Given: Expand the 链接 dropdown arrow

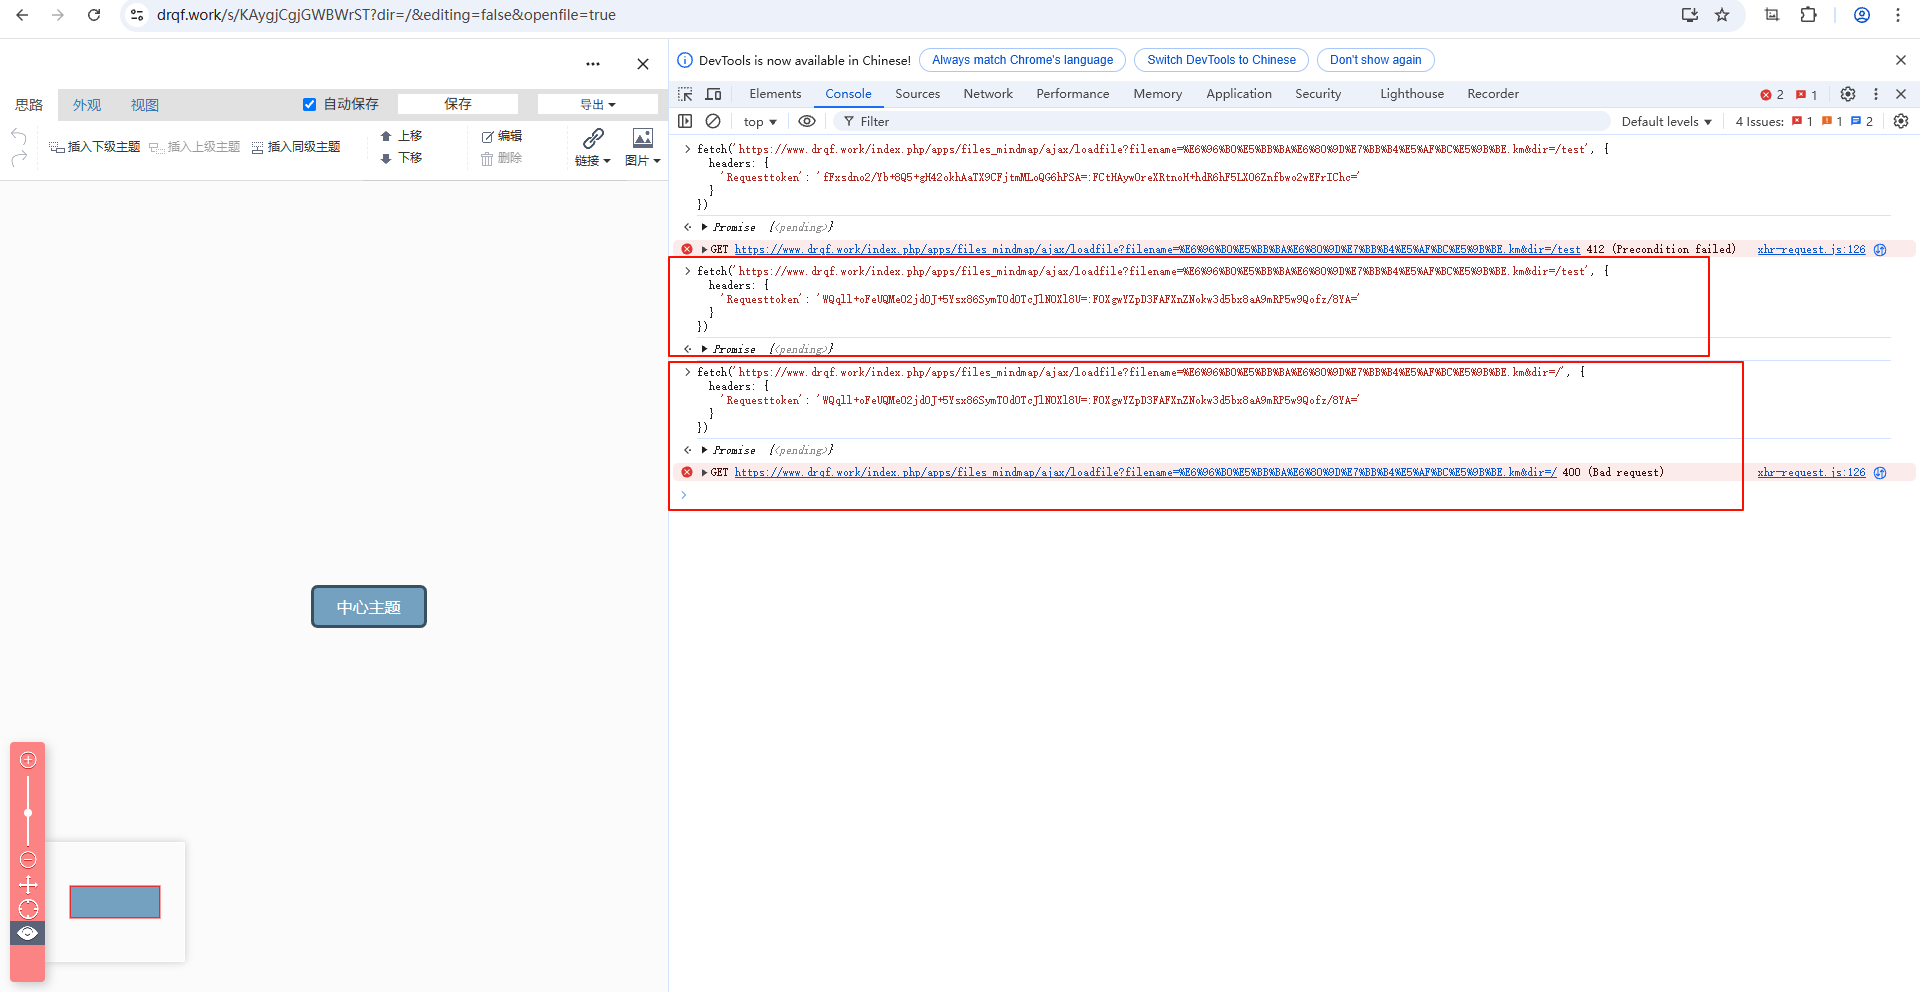Looking at the screenshot, I should (607, 161).
